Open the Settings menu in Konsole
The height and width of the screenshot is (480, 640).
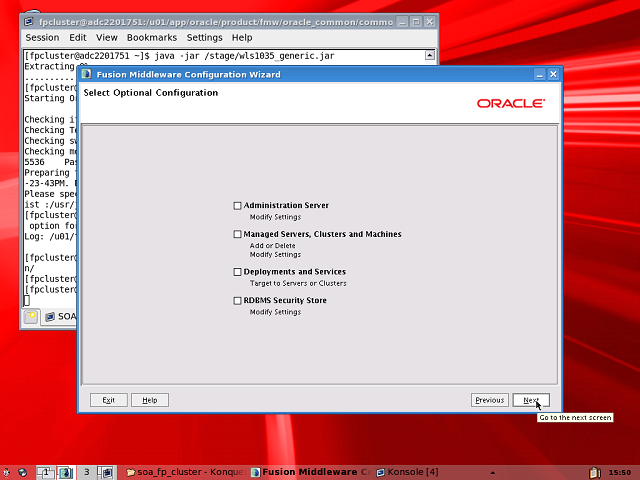204,38
